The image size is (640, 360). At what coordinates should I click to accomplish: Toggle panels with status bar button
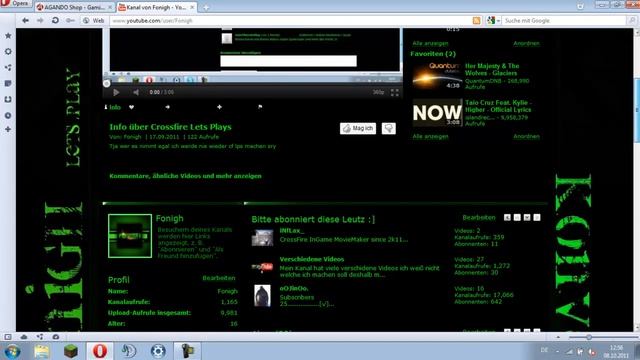click(x=8, y=337)
